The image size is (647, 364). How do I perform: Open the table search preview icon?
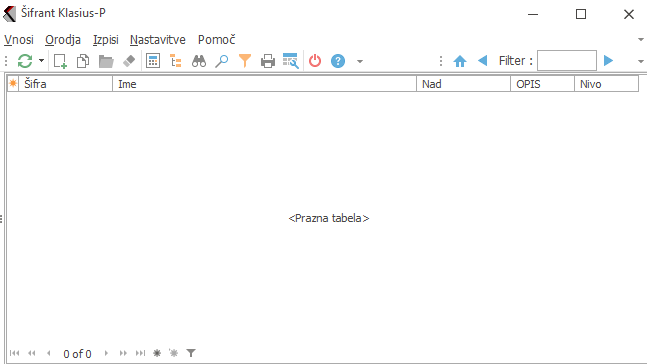(x=290, y=61)
